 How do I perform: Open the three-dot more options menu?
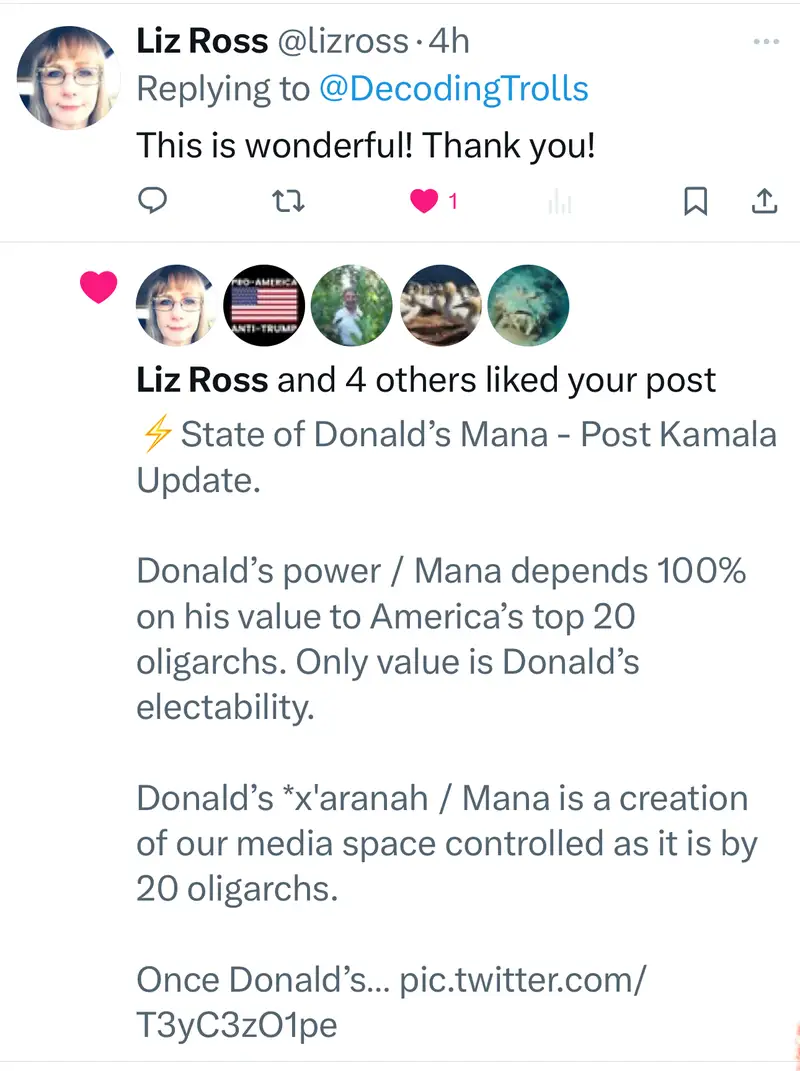[765, 42]
